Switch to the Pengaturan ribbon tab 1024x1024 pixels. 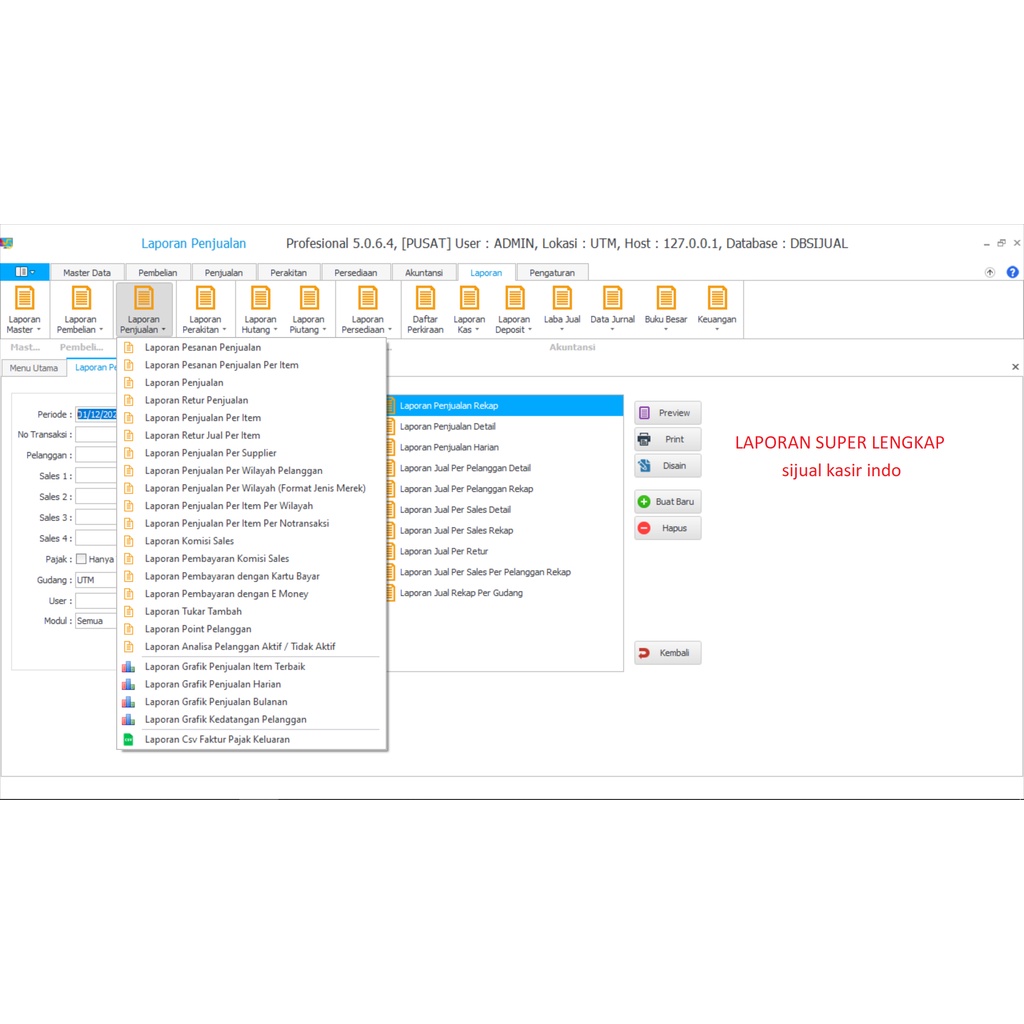coord(552,272)
